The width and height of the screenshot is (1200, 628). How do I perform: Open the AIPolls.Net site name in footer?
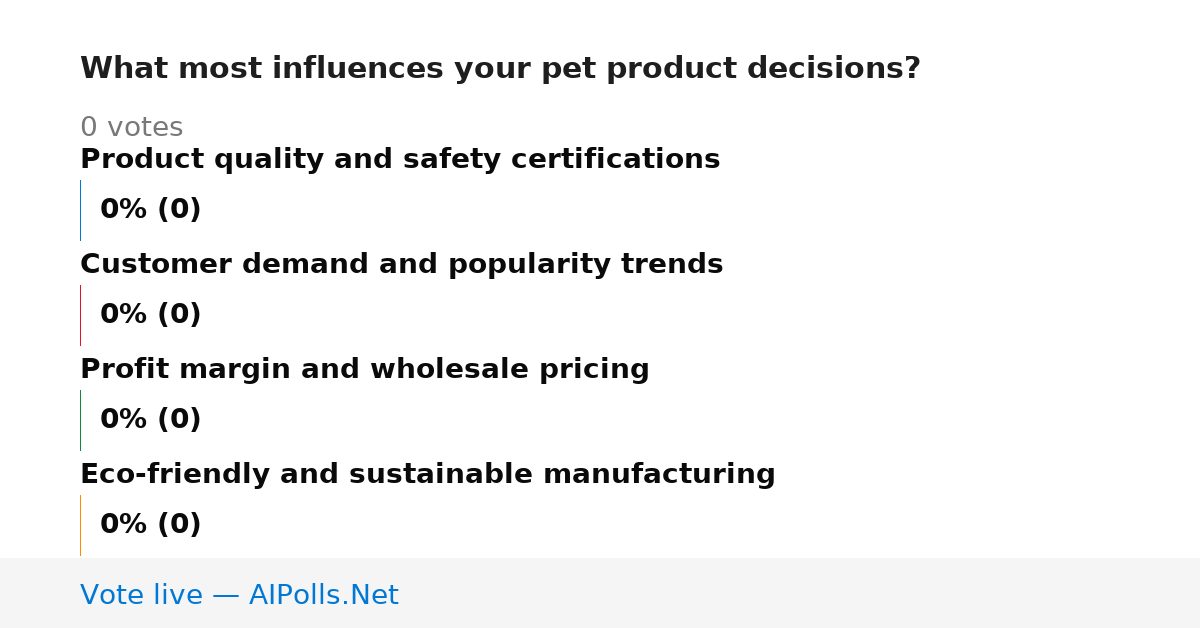[x=324, y=596]
